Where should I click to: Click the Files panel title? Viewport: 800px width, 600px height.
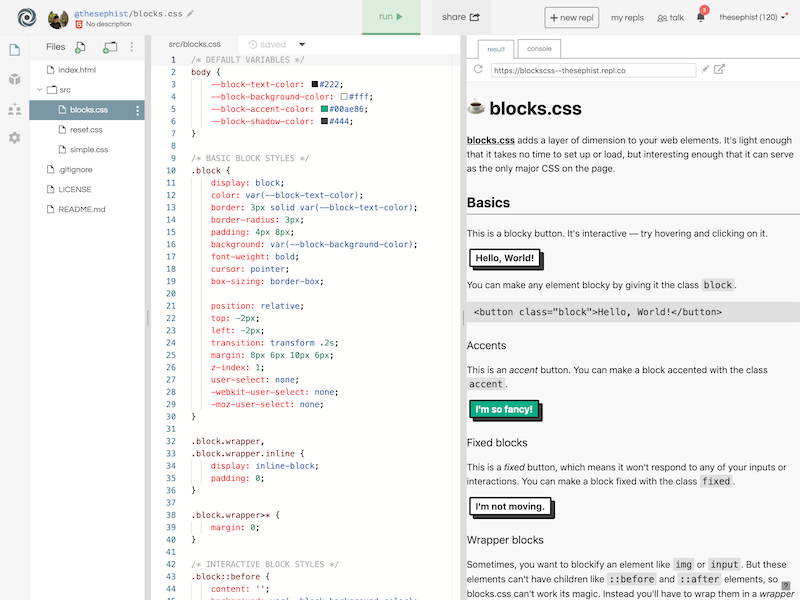[x=56, y=47]
